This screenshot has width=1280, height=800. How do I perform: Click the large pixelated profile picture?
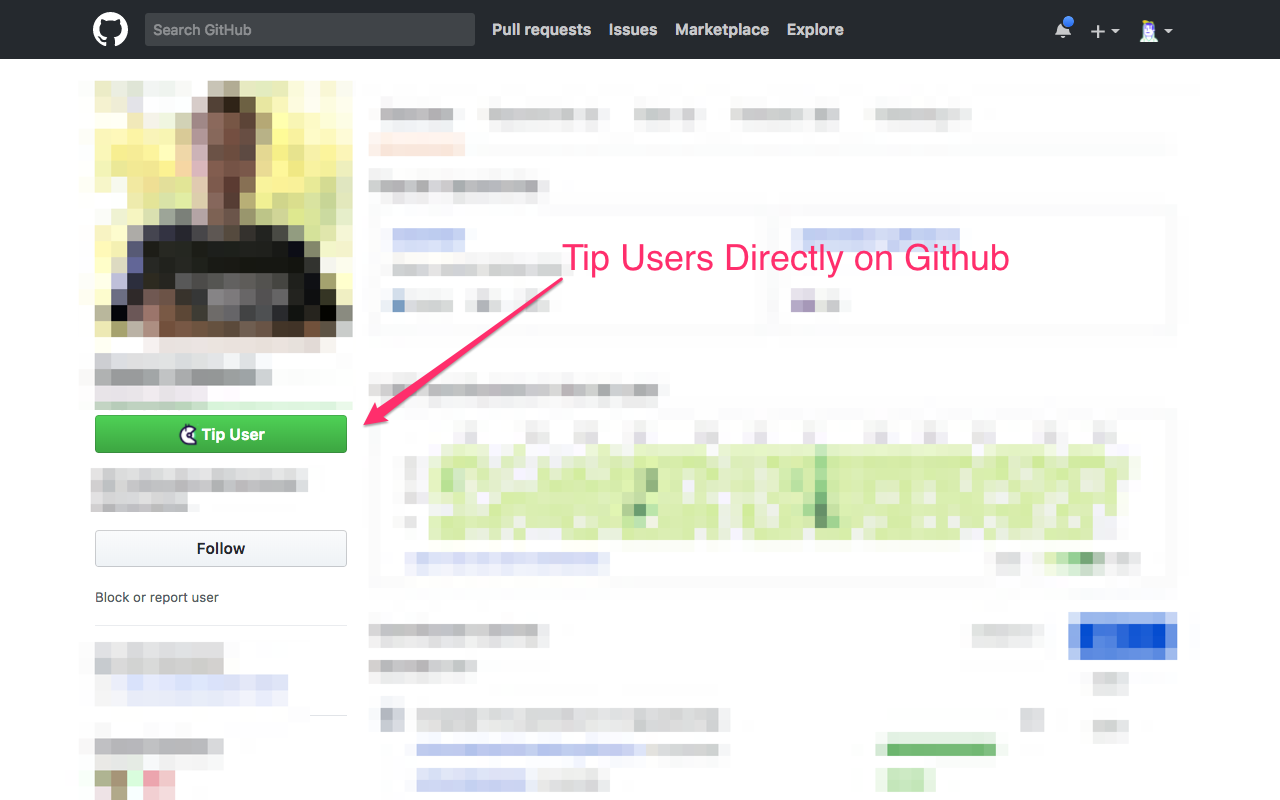223,209
